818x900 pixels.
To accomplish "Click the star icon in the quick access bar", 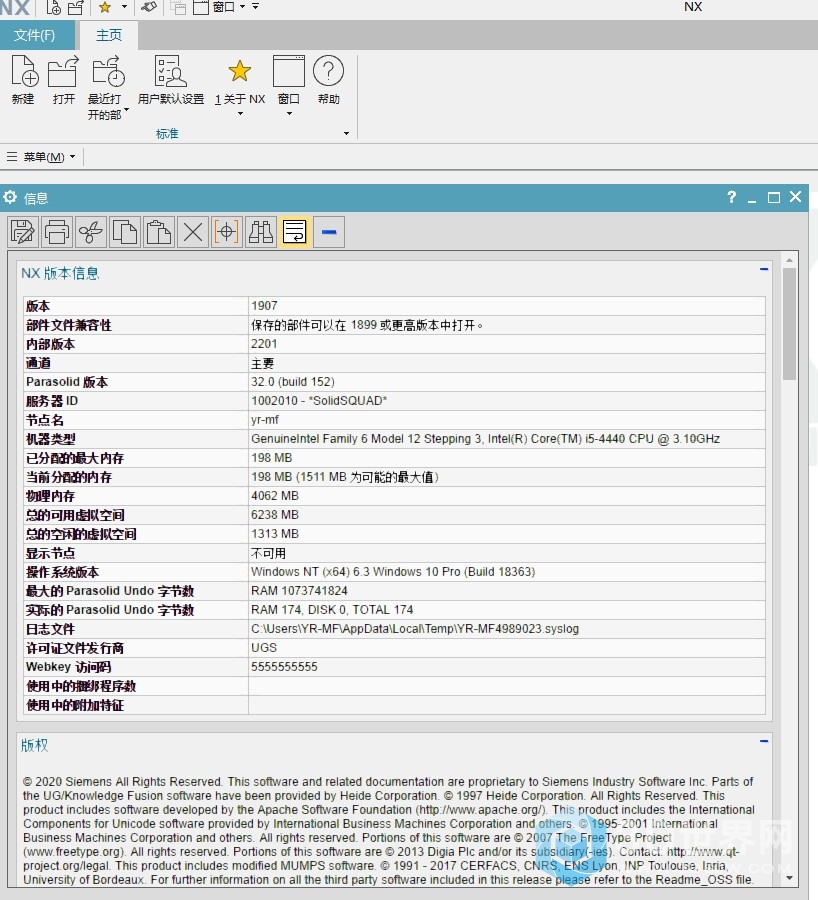I will coord(105,7).
